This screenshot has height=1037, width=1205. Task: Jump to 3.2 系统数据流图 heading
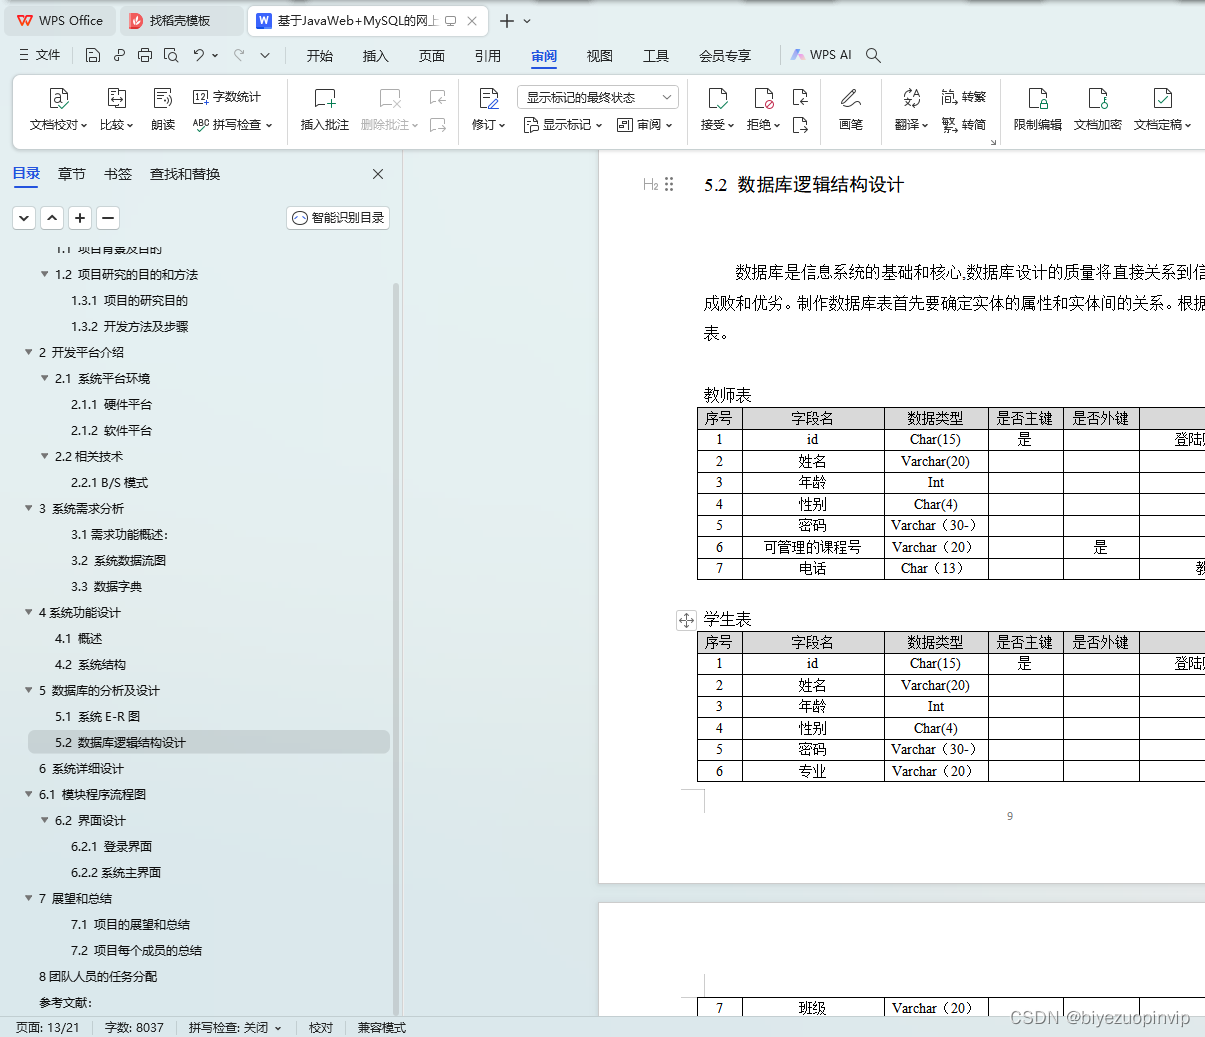click(x=118, y=560)
